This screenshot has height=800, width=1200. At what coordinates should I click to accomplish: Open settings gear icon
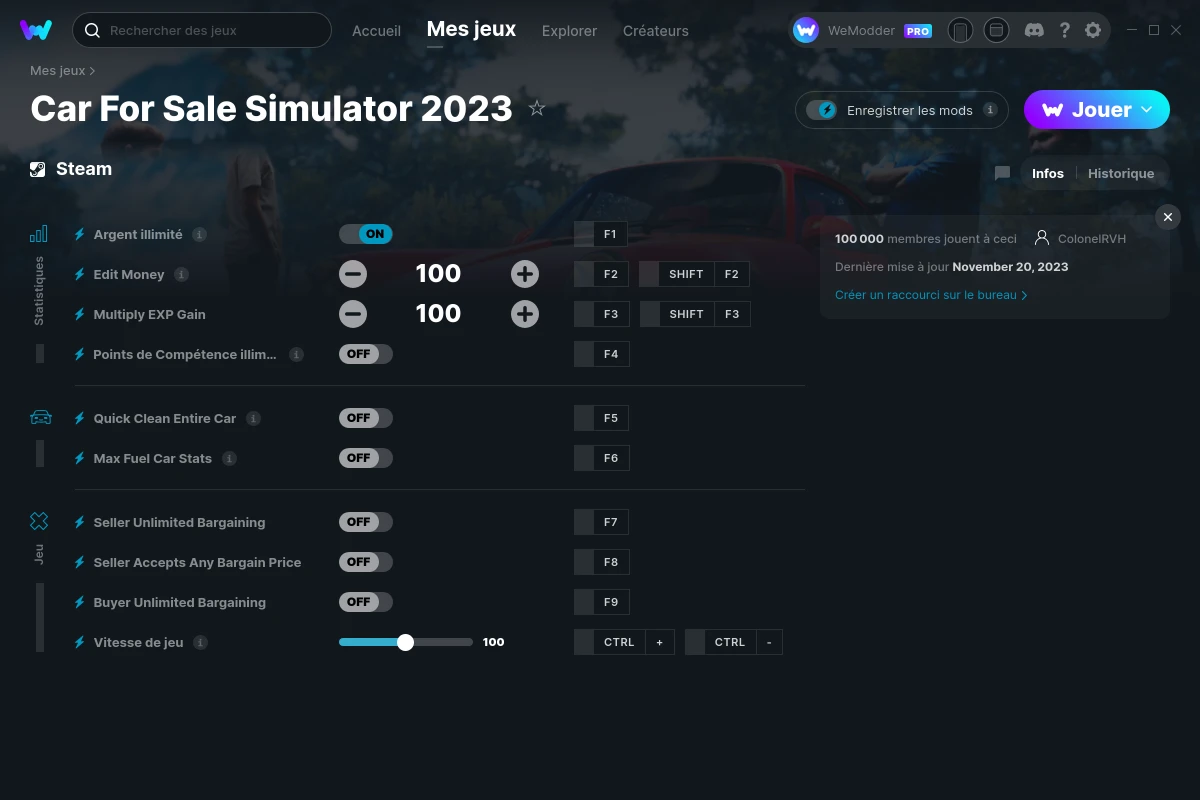(x=1093, y=30)
